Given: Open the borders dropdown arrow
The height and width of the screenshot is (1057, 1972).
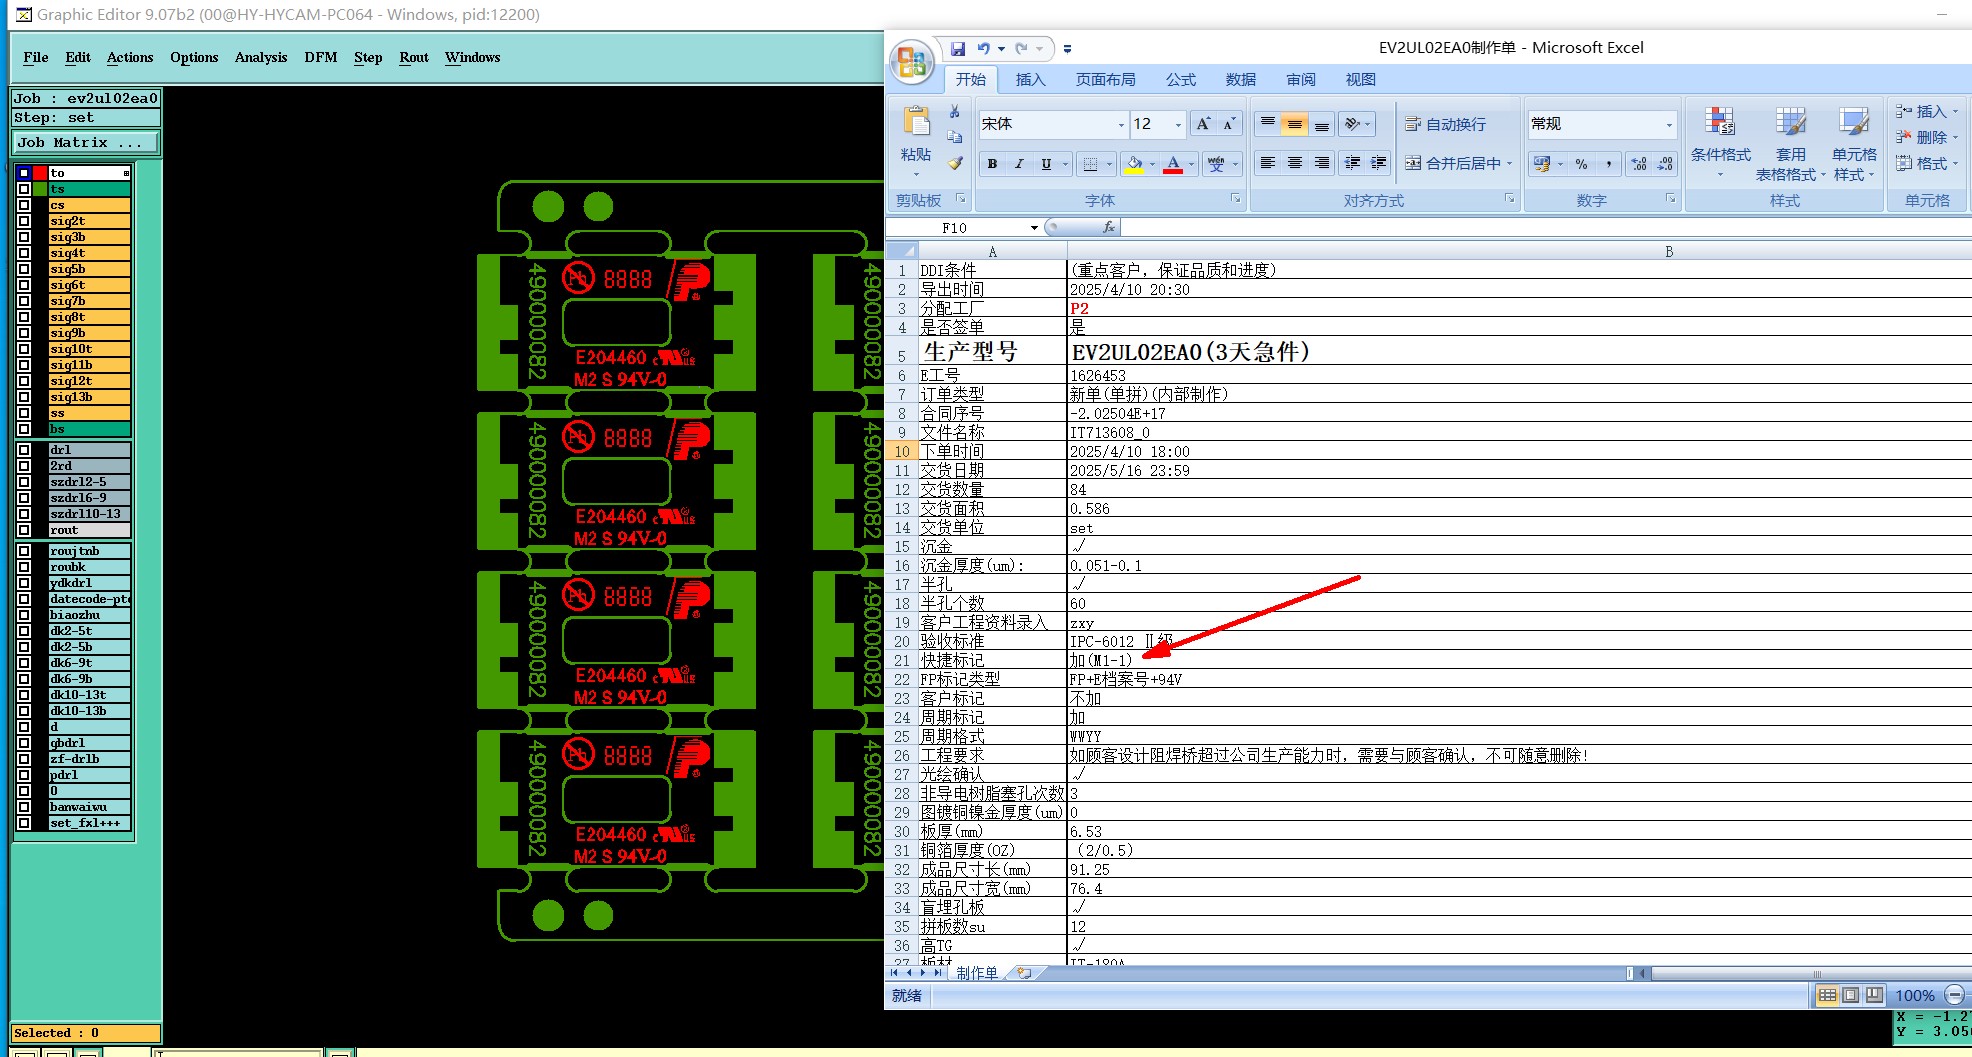Looking at the screenshot, I should click(1109, 164).
